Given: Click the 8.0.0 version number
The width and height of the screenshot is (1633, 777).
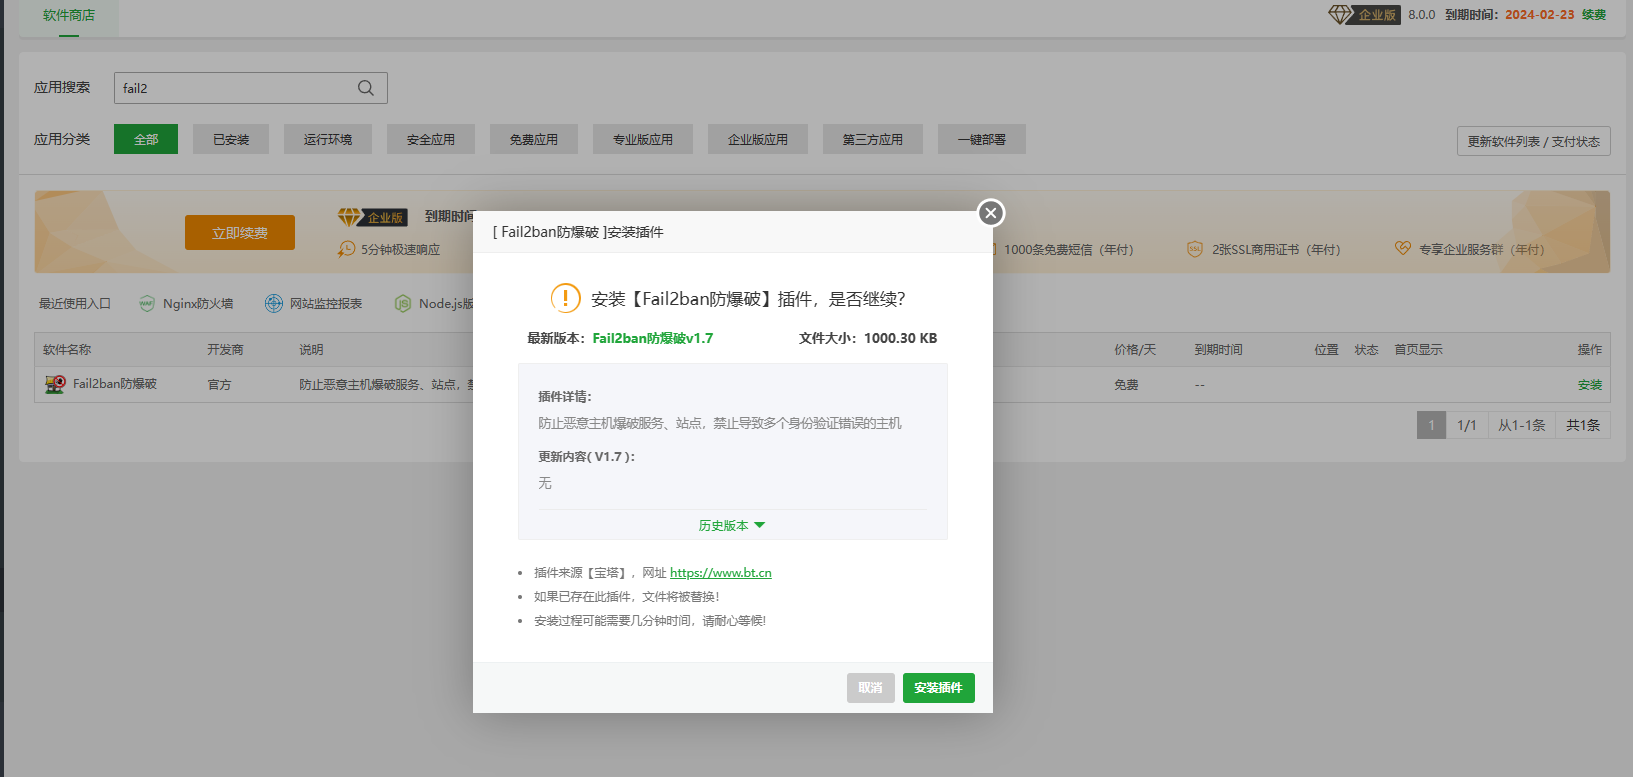Looking at the screenshot, I should point(1422,14).
